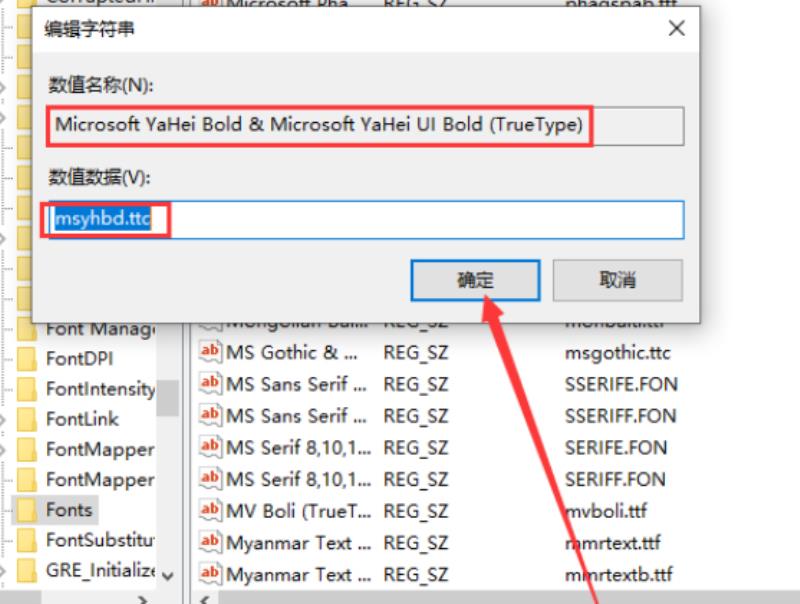This screenshot has width=800, height=604.
Task: Open the Font Management registry key
Action: click(100, 329)
